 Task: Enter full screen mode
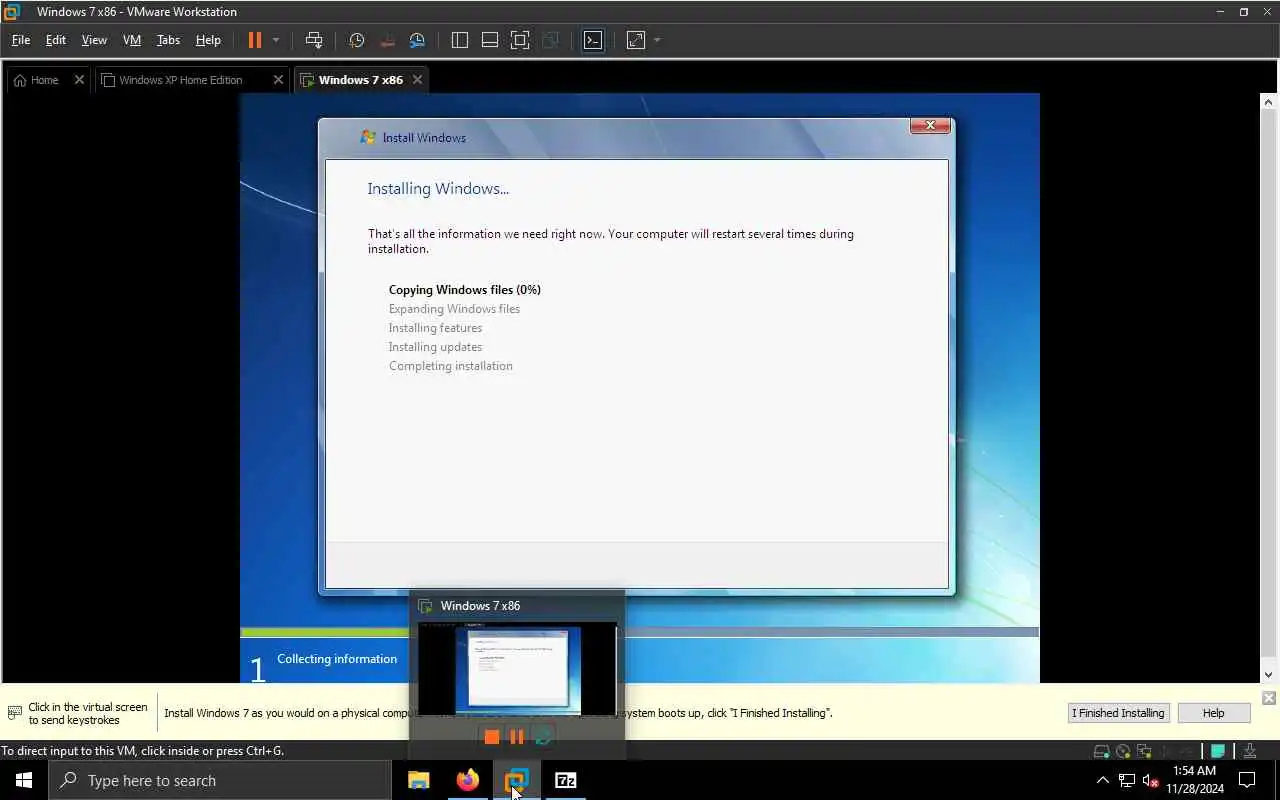[520, 40]
